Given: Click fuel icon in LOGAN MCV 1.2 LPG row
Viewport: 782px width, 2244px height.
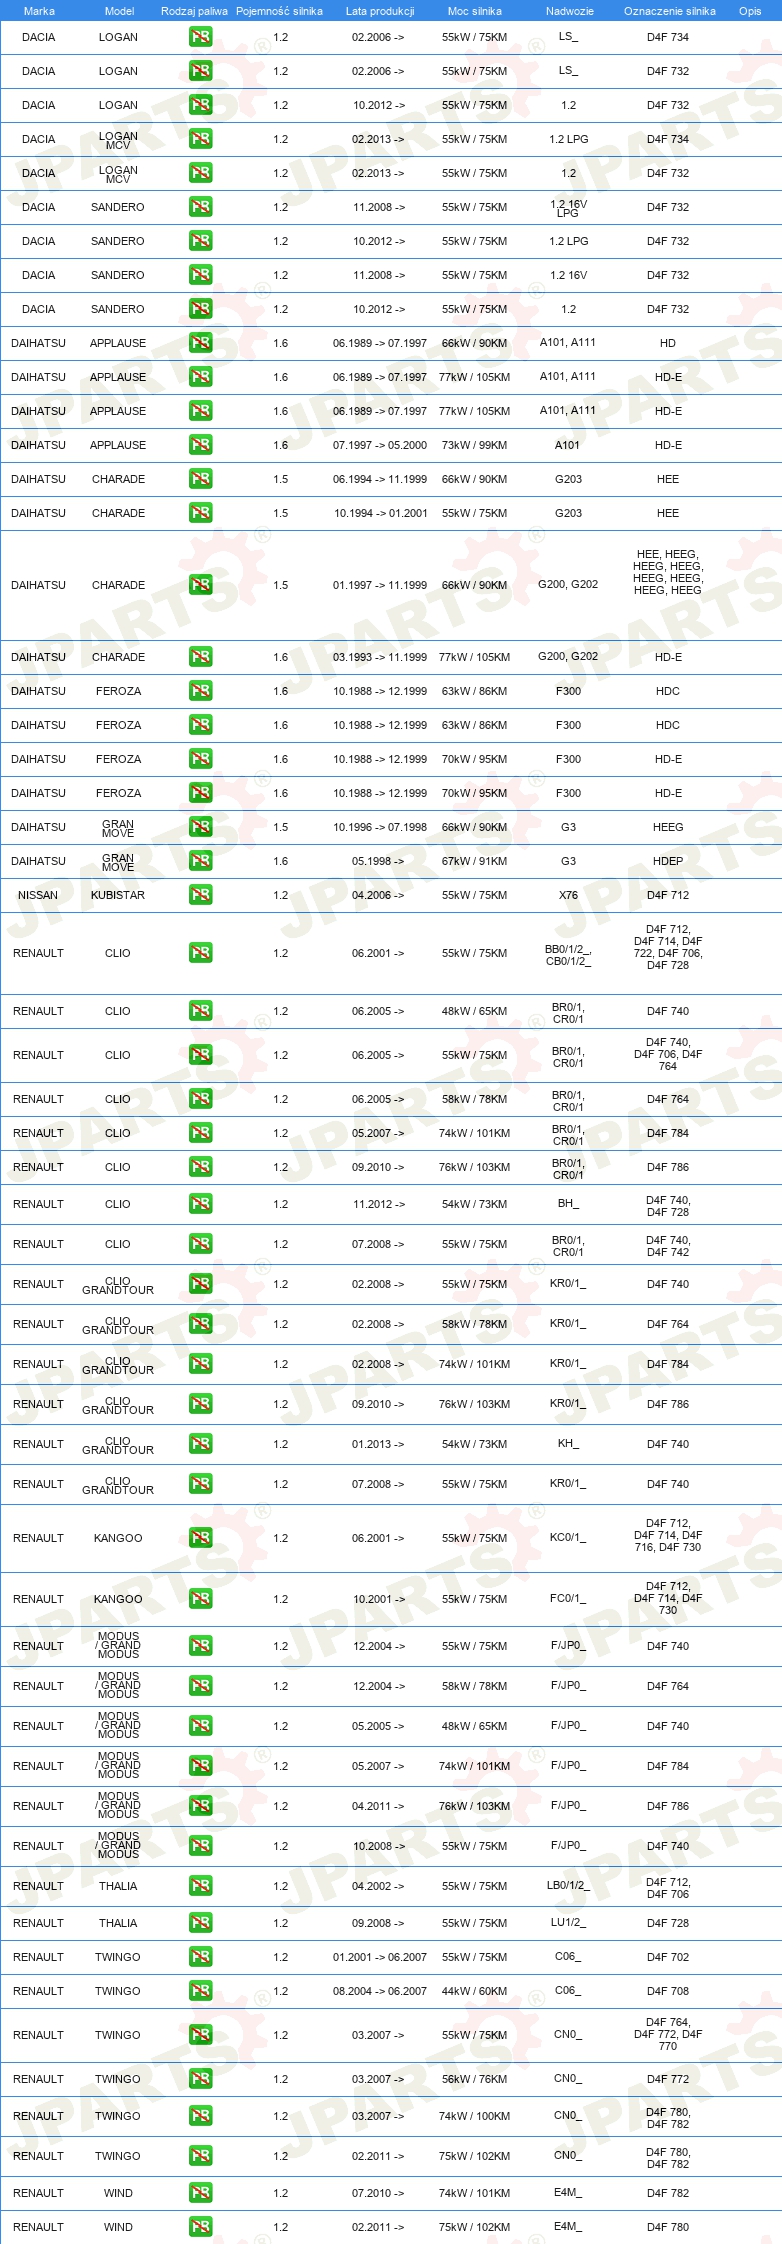Looking at the screenshot, I should (200, 139).
